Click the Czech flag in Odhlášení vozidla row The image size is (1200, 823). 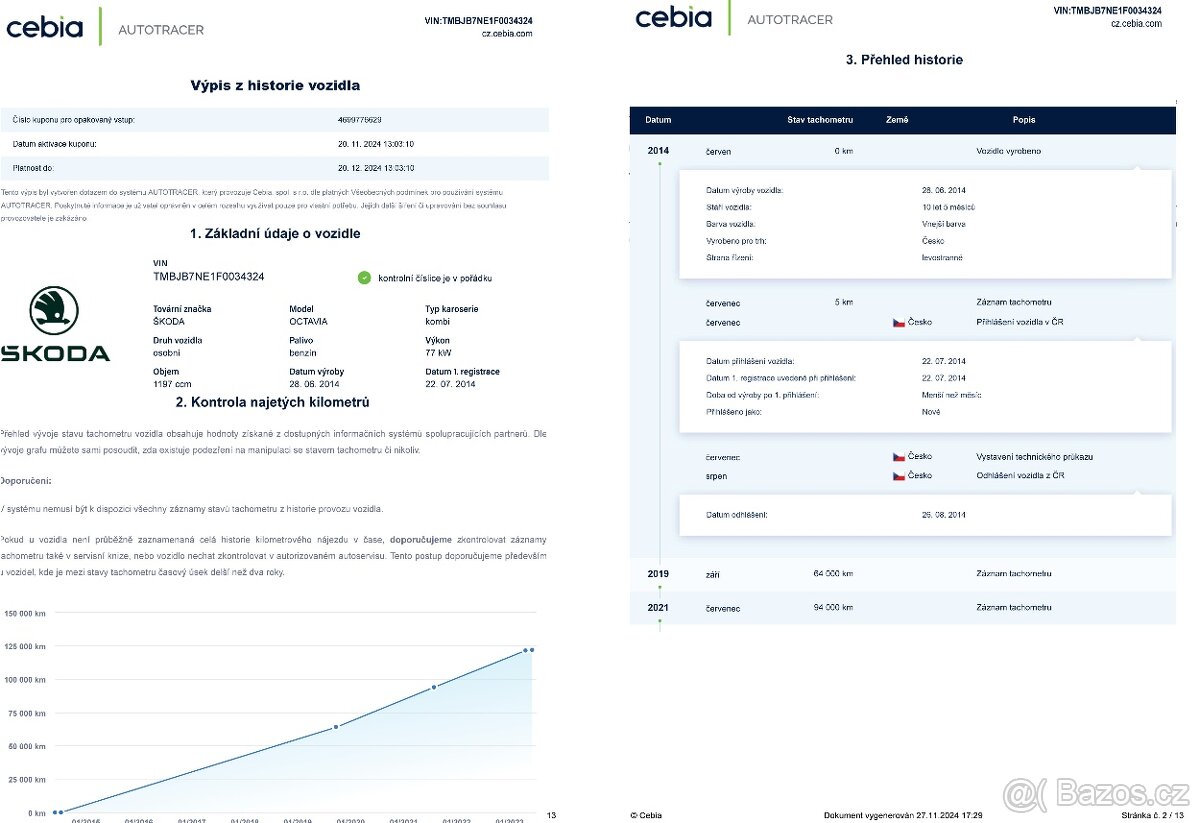point(899,475)
